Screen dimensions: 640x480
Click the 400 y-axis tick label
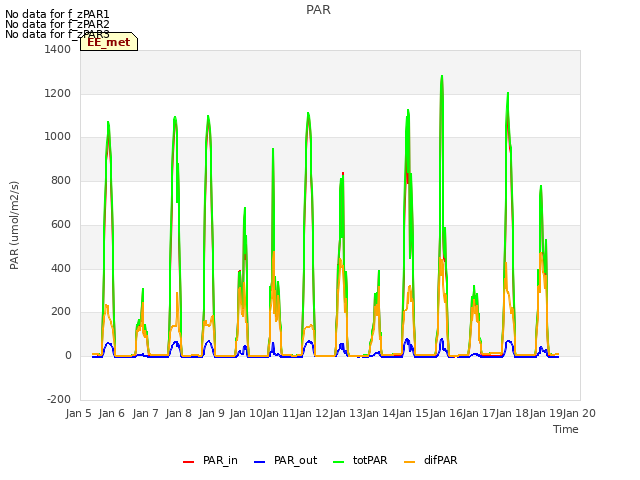[61, 268]
